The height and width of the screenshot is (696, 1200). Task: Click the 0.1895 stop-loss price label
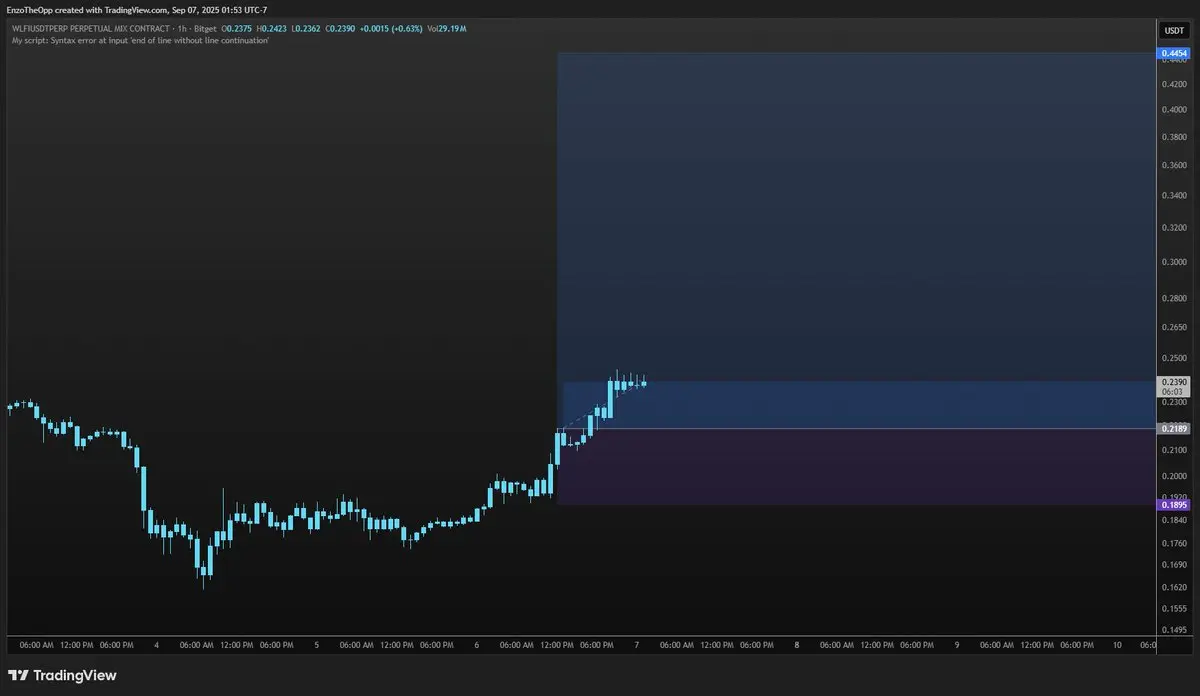[x=1174, y=505]
